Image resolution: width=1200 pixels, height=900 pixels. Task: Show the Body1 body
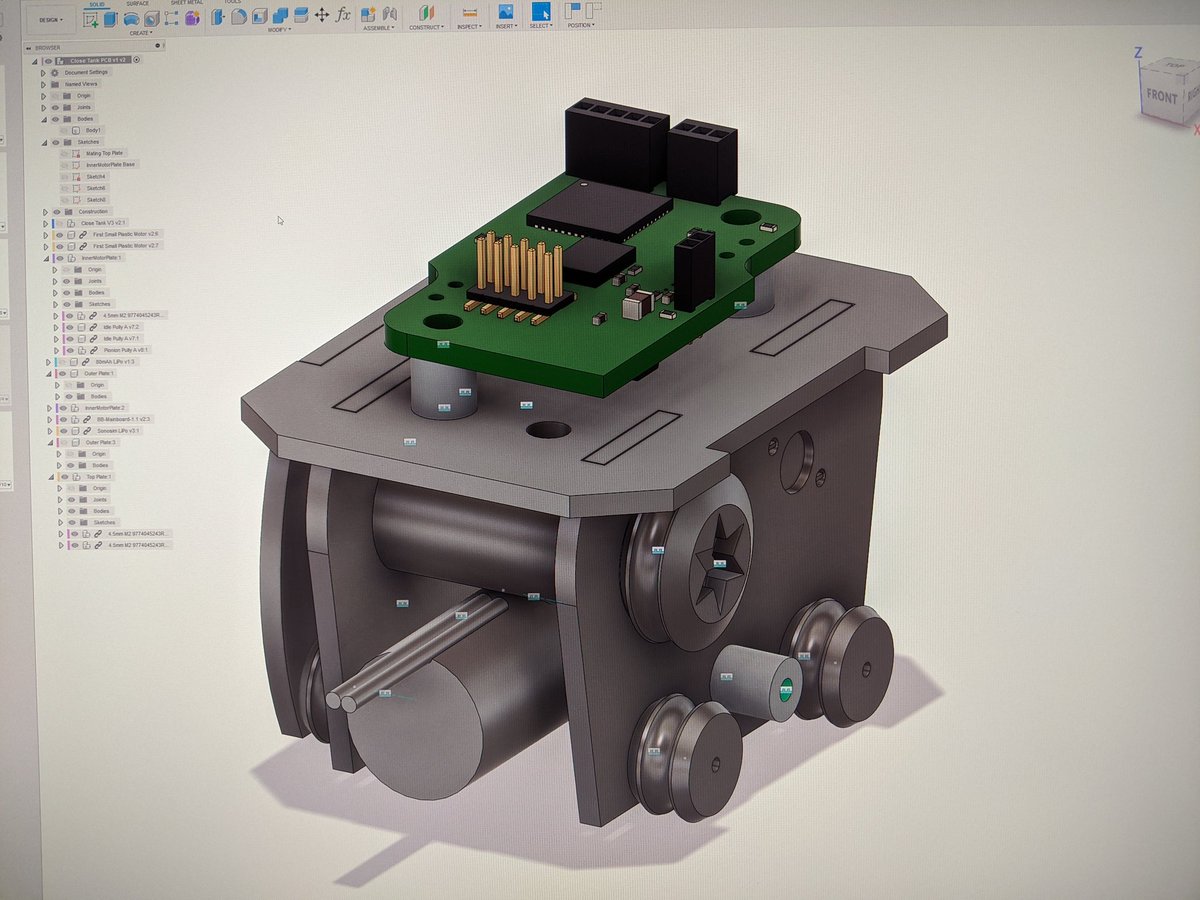pos(64,130)
